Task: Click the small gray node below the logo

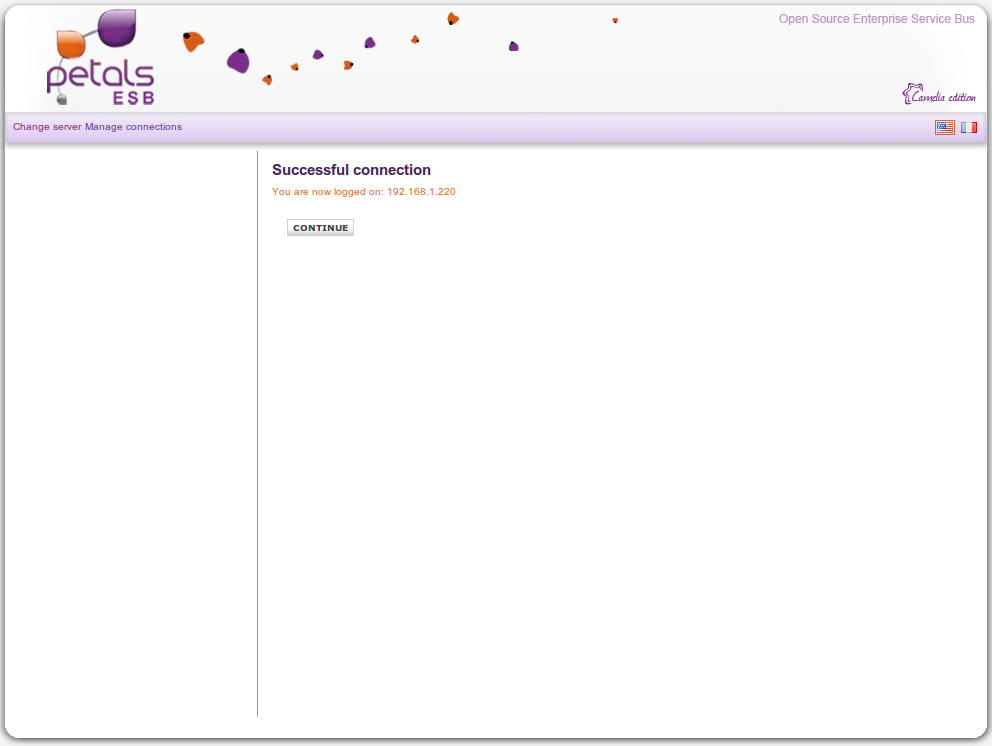Action: click(62, 99)
